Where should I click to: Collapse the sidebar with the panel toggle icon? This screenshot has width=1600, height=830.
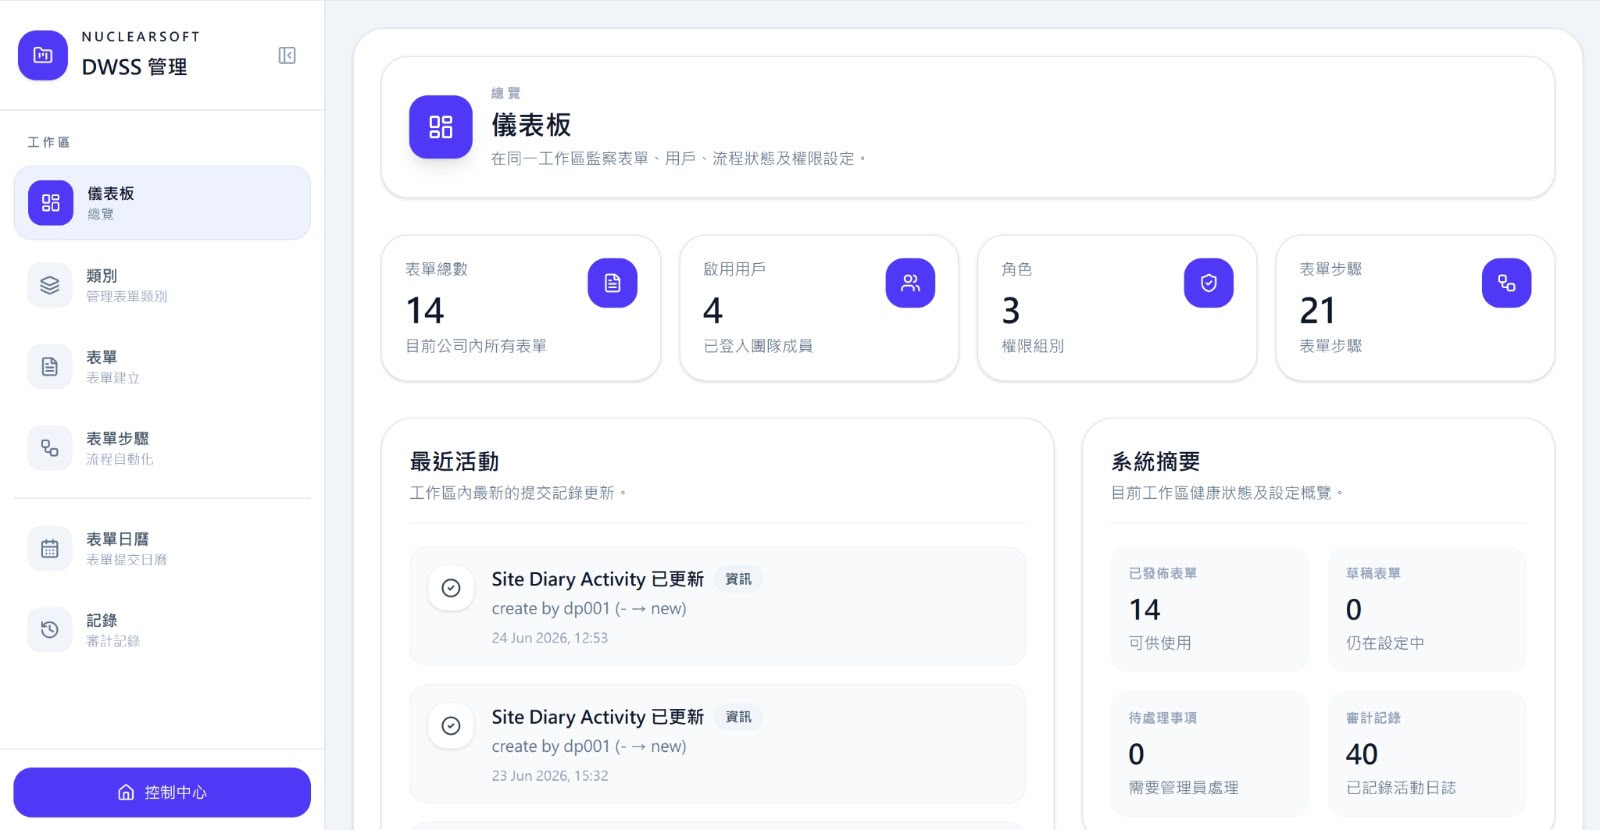click(x=287, y=55)
